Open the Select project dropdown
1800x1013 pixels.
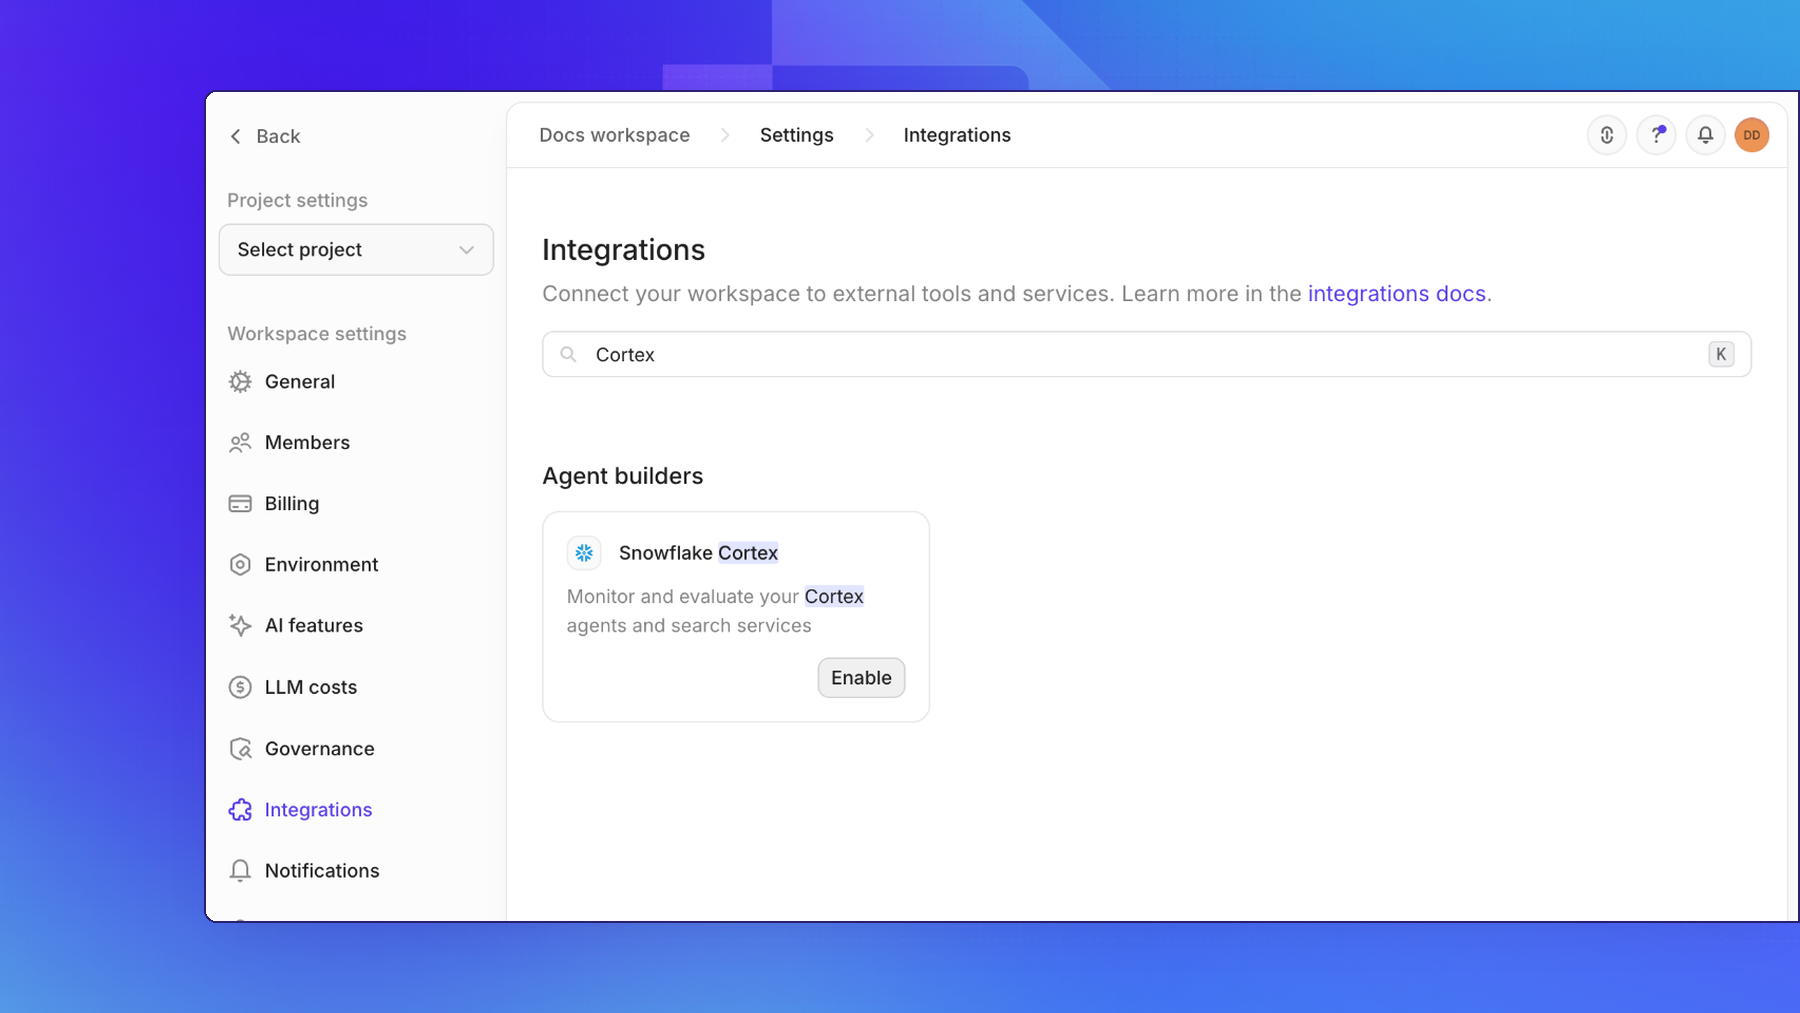tap(356, 250)
